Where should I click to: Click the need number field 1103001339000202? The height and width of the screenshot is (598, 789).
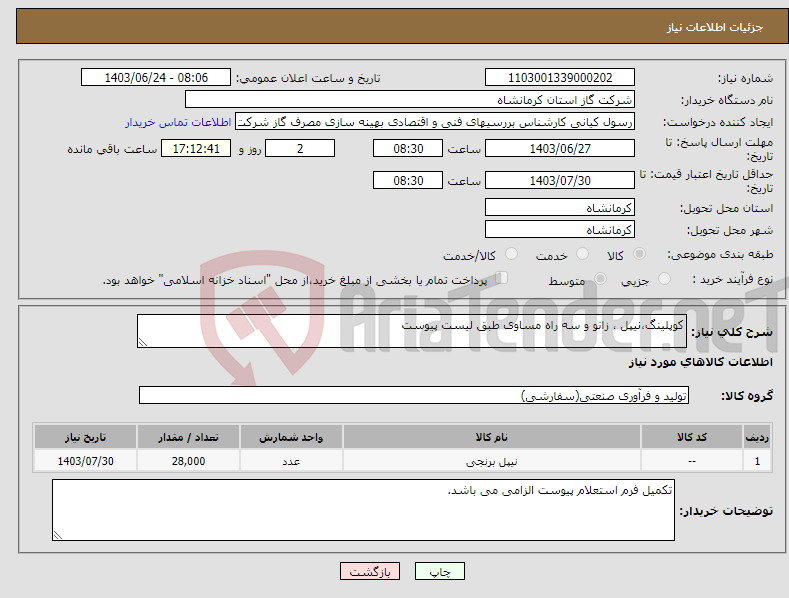coord(560,78)
